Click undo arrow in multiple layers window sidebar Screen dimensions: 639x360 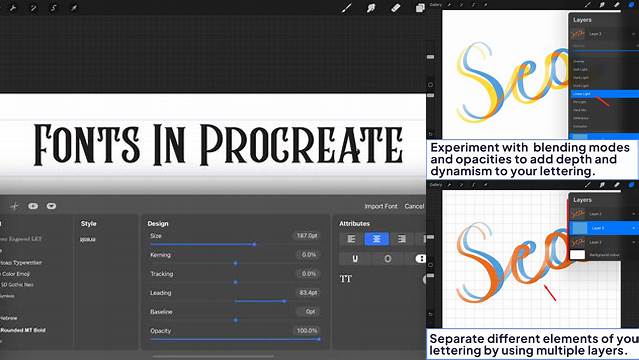[x=431, y=314]
